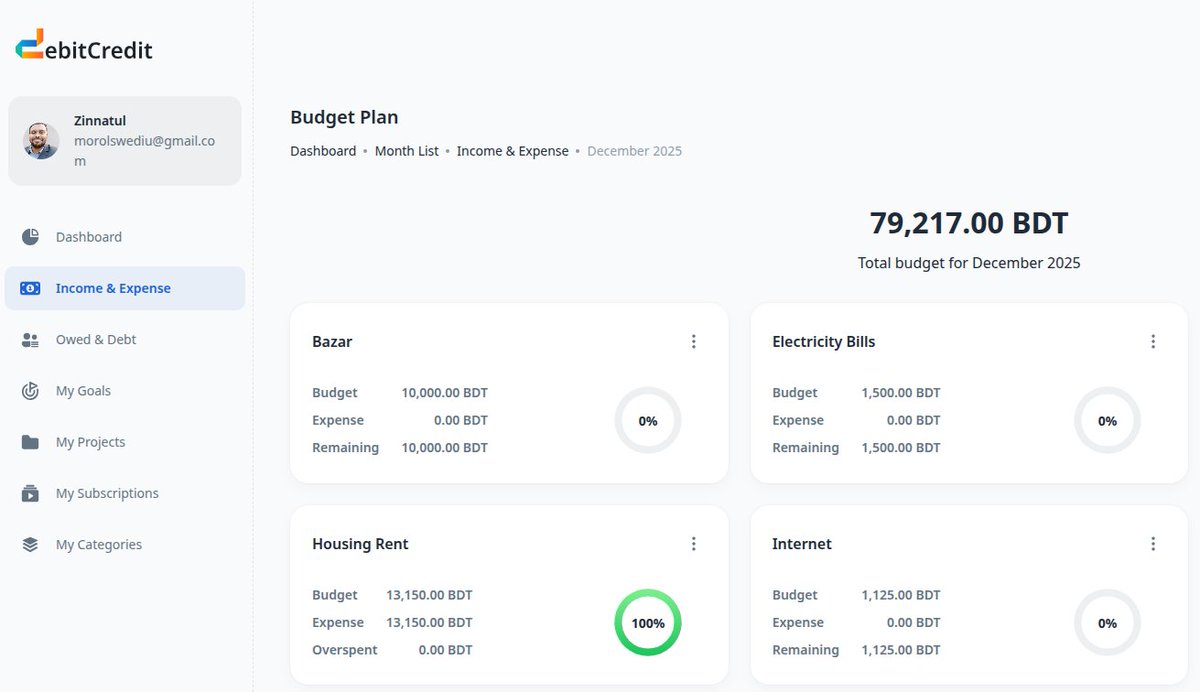Click the Bazar 0% progress circle
1200x692 pixels.
[647, 420]
